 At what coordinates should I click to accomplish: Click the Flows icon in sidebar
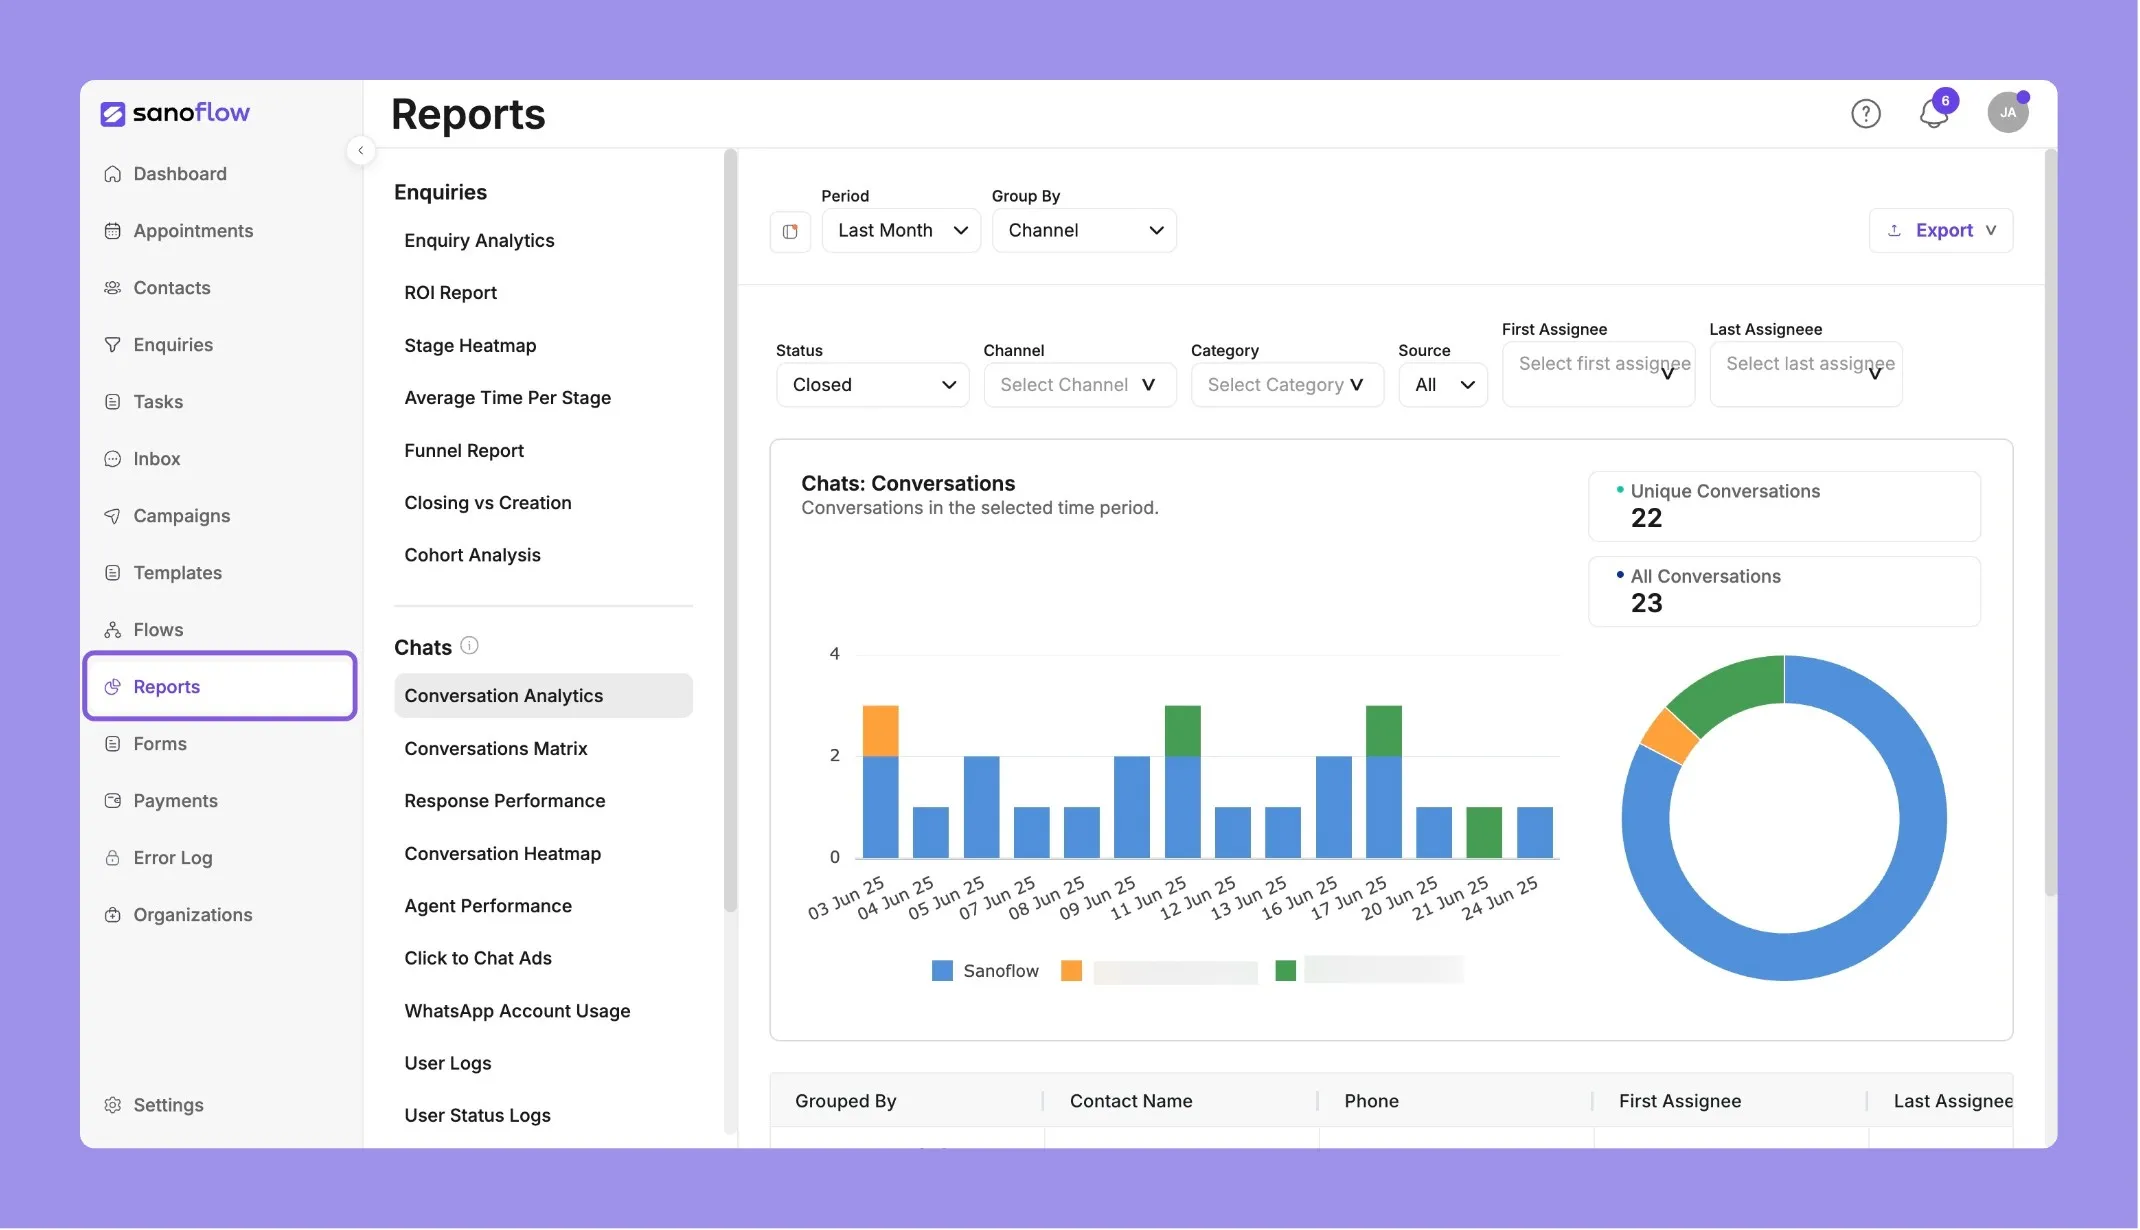113,630
